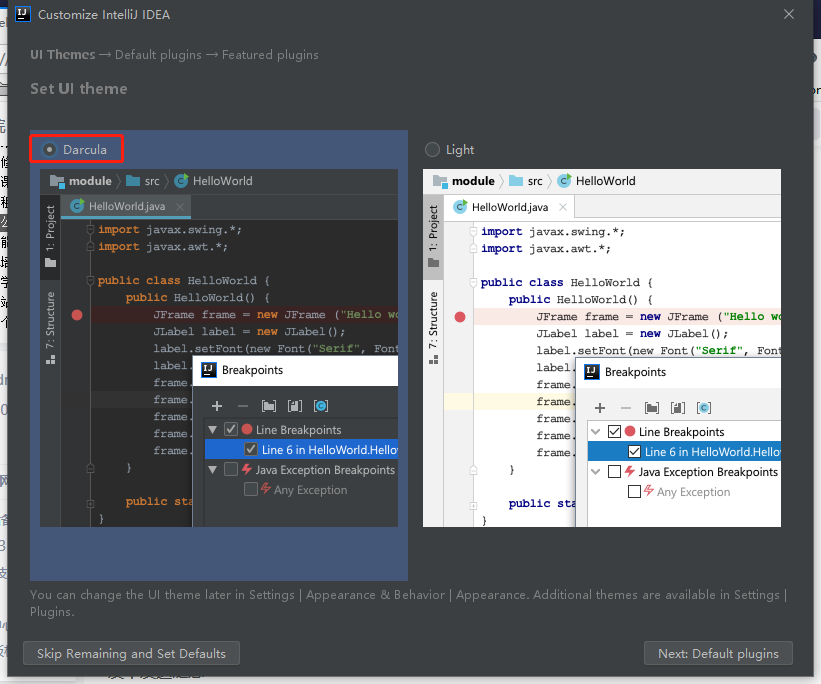Click Skip Remaining and Set Defaults
Screen dimensions: 821x684
click(x=131, y=653)
